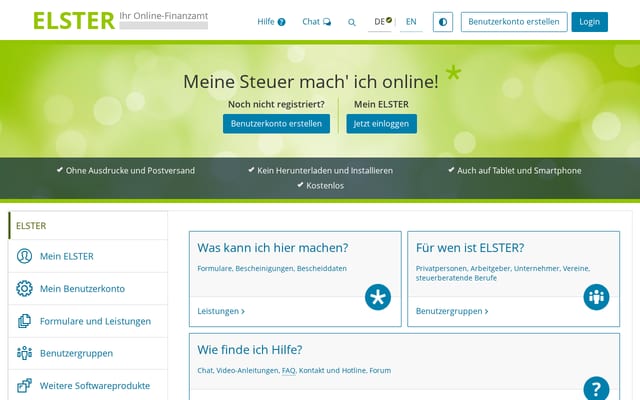640x400 pixels.
Task: Open Benutzergruppen in the sidebar
Action: tap(88, 353)
